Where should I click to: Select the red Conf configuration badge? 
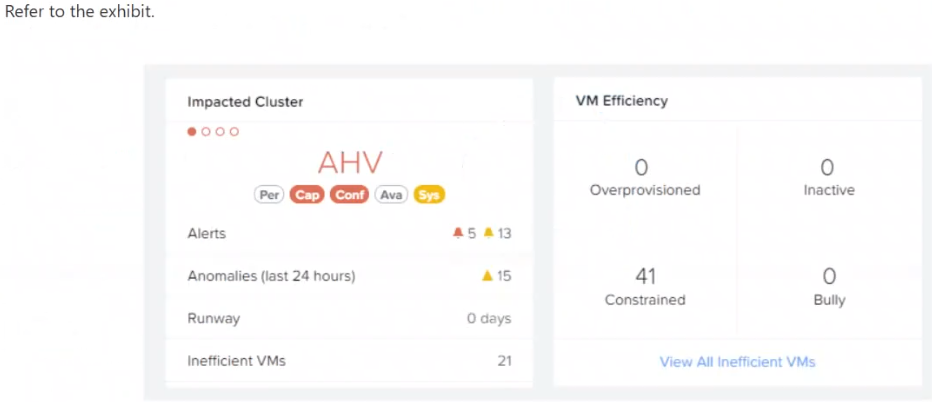coord(350,195)
